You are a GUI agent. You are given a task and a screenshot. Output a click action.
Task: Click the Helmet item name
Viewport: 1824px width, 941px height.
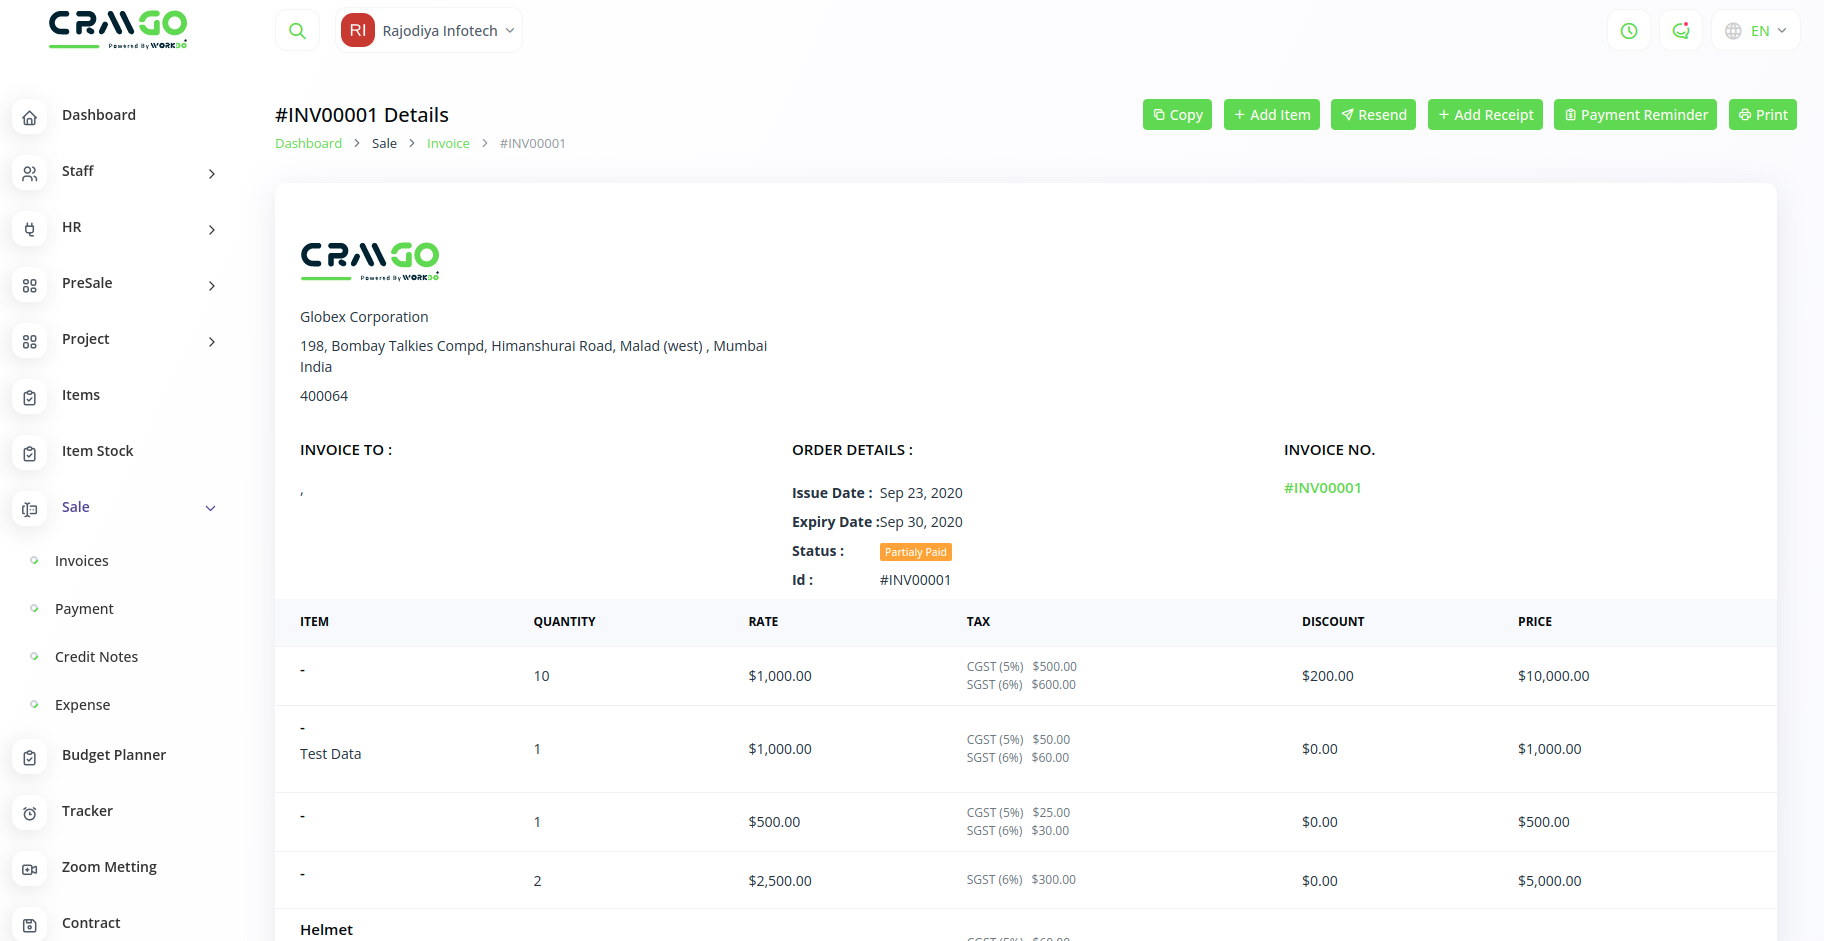click(327, 930)
